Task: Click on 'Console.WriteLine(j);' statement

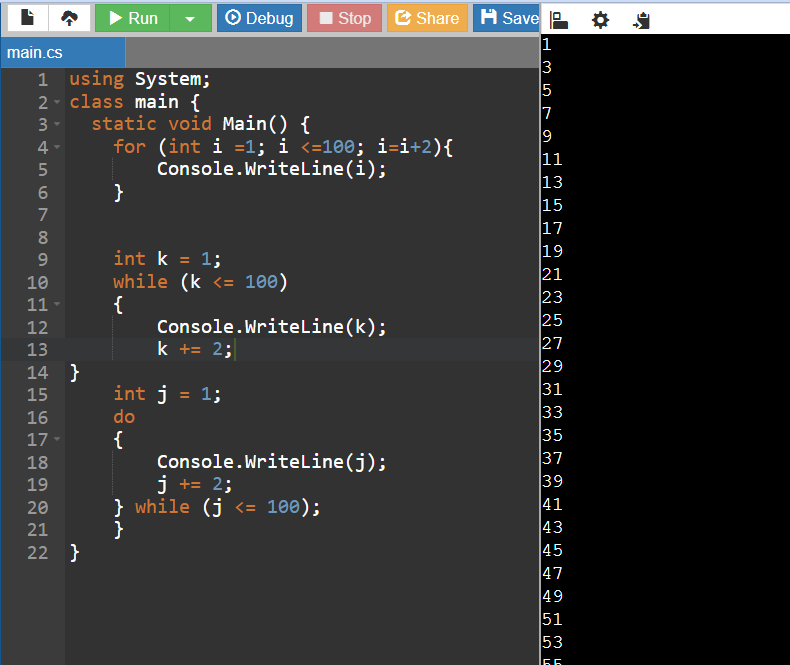Action: click(272, 462)
